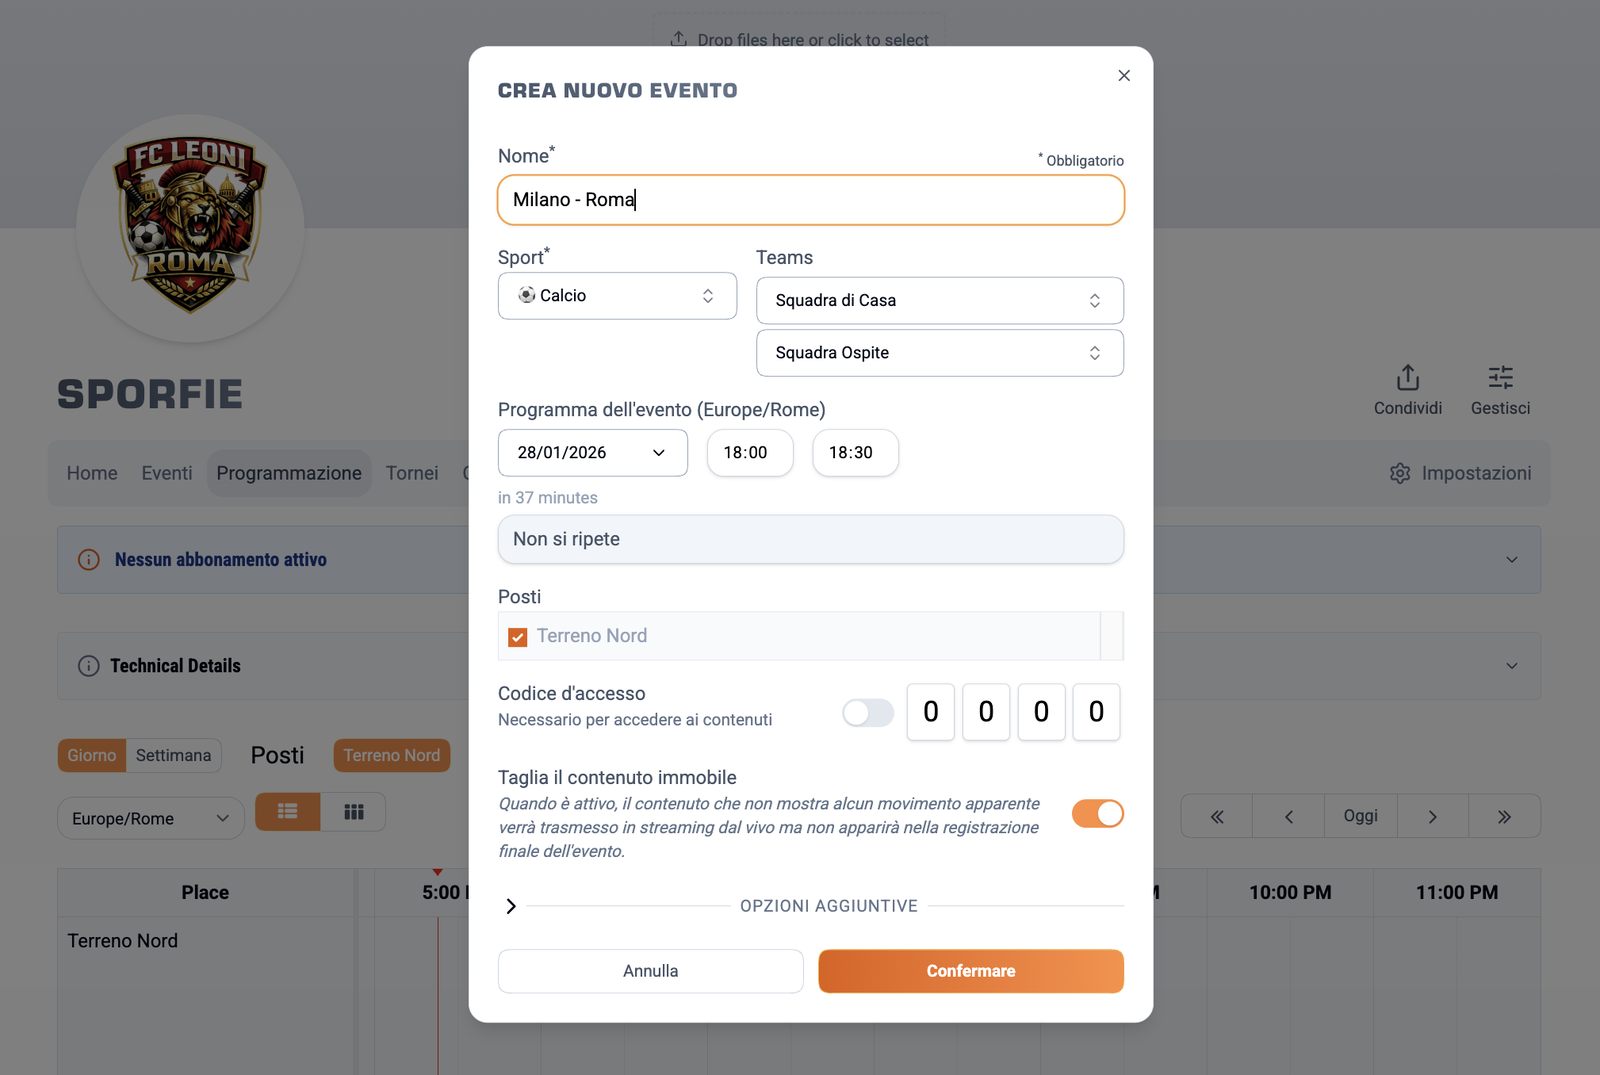Screen dimensions: 1600x1075
Task: Uncheck the Terreno Nord checkbox
Action: click(x=518, y=637)
